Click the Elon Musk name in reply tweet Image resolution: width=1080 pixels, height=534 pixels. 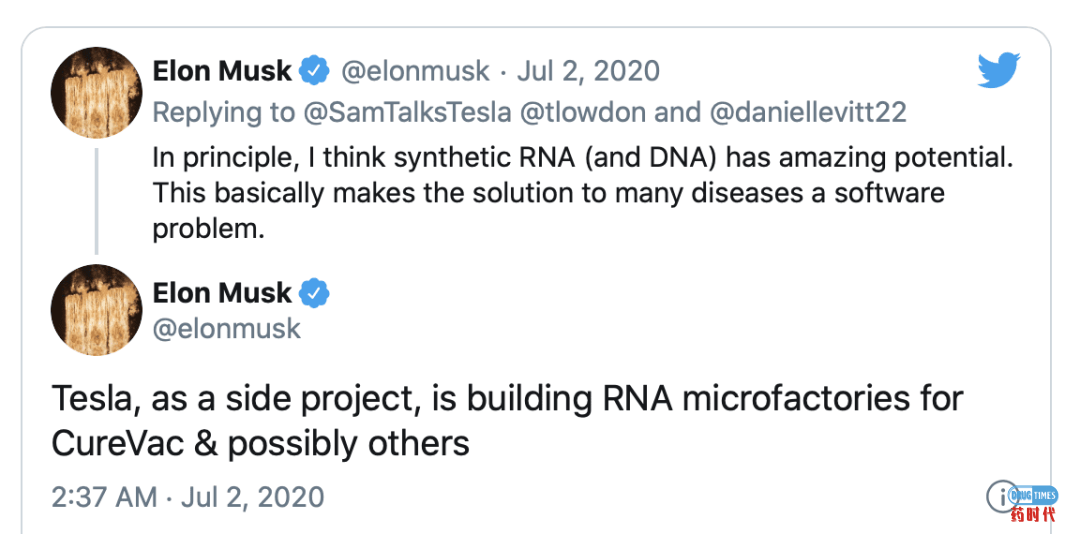(222, 71)
